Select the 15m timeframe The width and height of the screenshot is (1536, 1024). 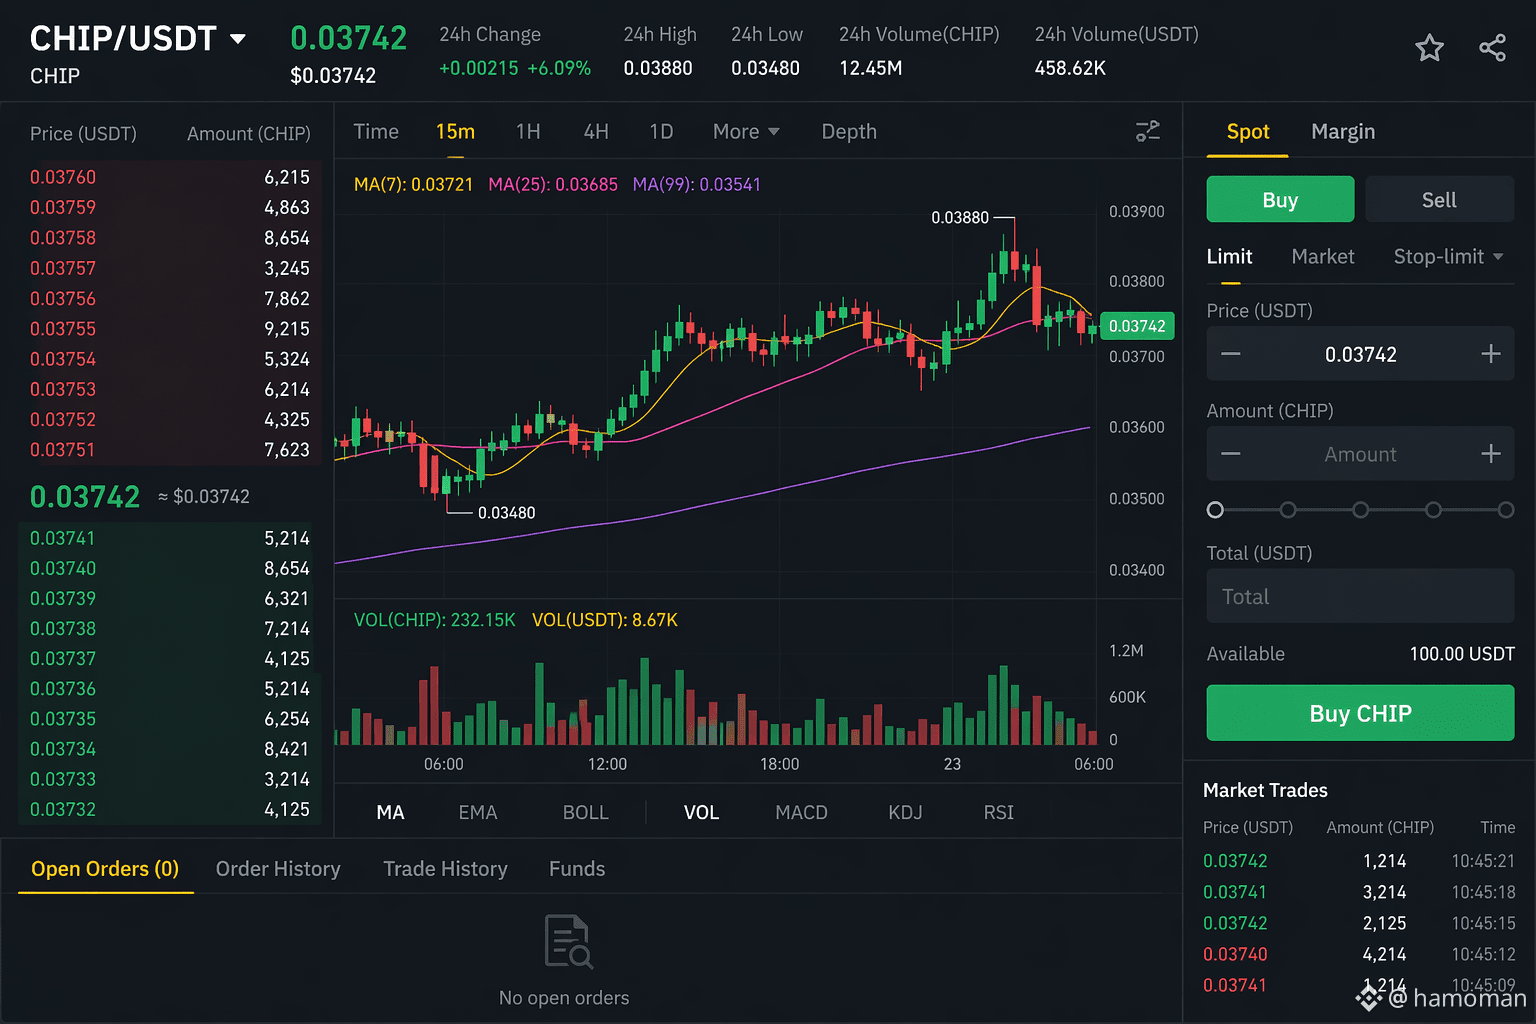(455, 132)
